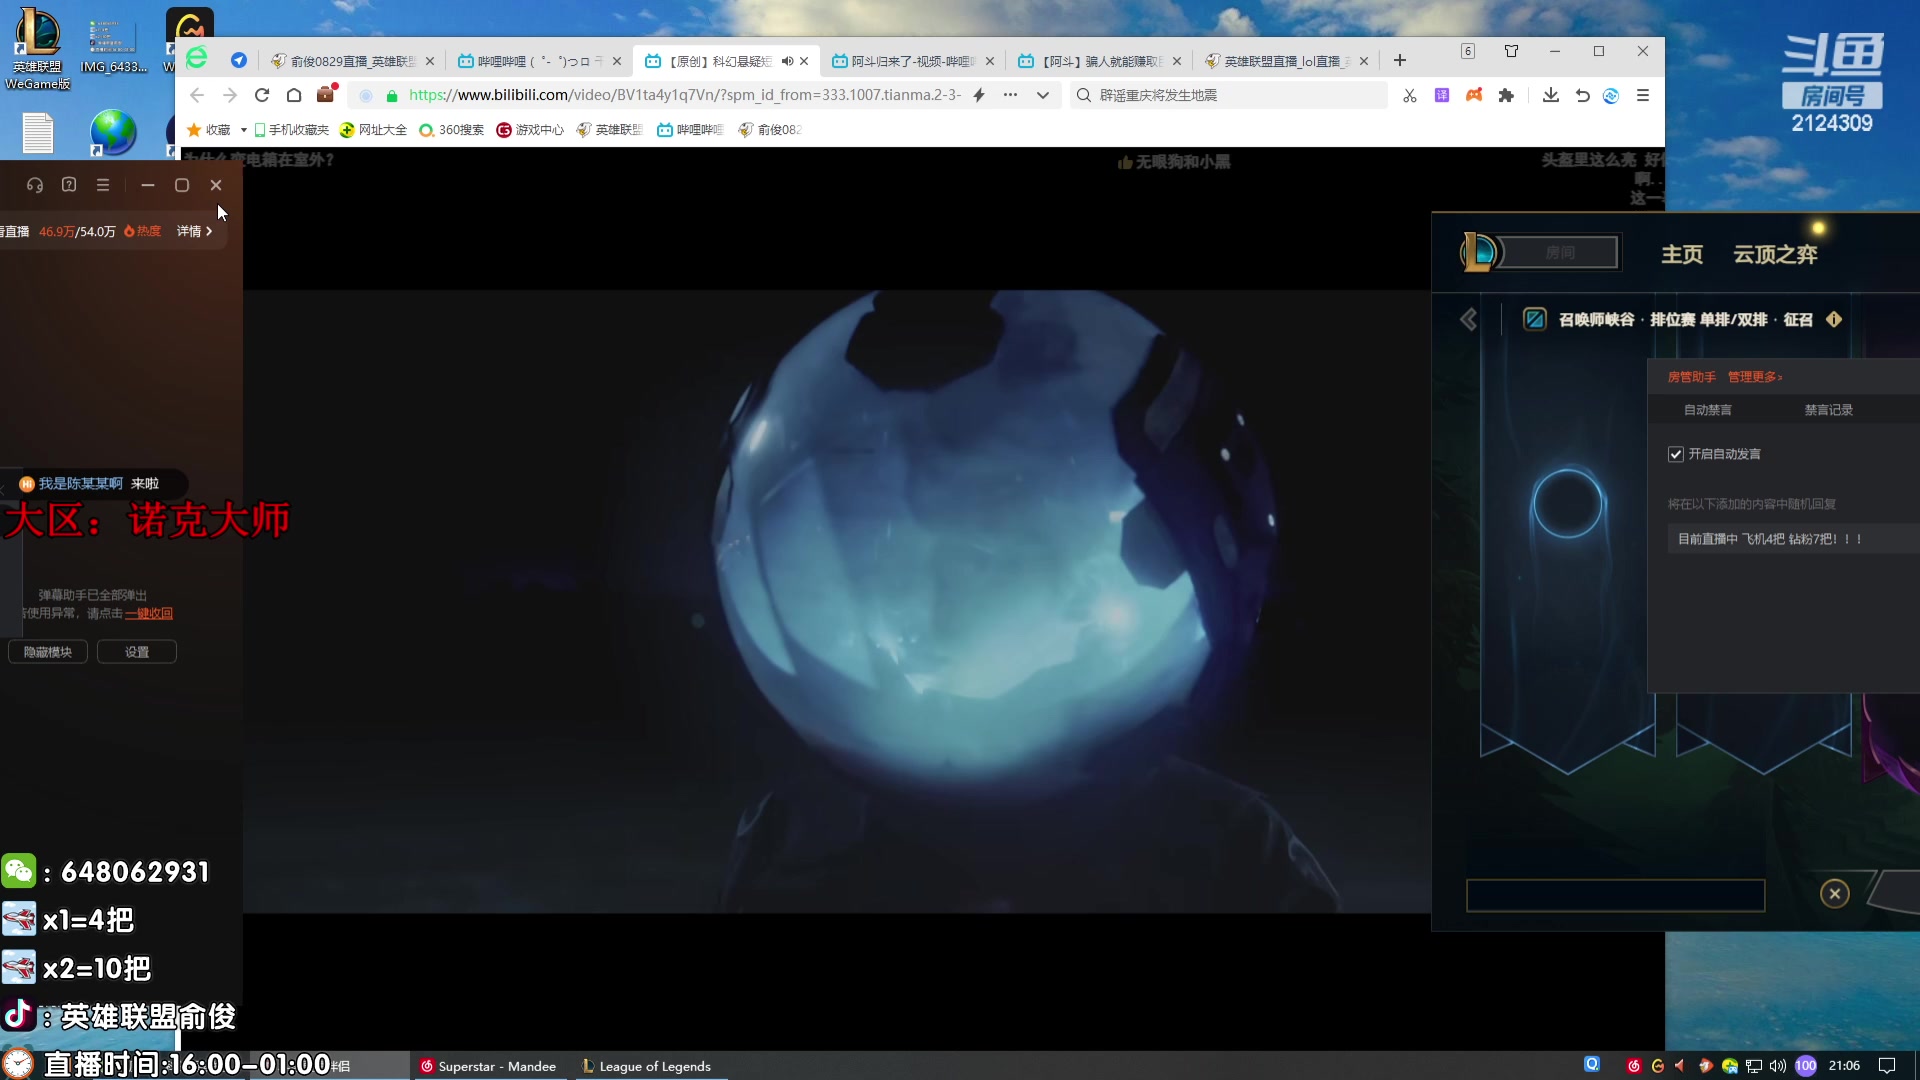Uncheck 开启自动发言 checkbox

[x=1676, y=454]
